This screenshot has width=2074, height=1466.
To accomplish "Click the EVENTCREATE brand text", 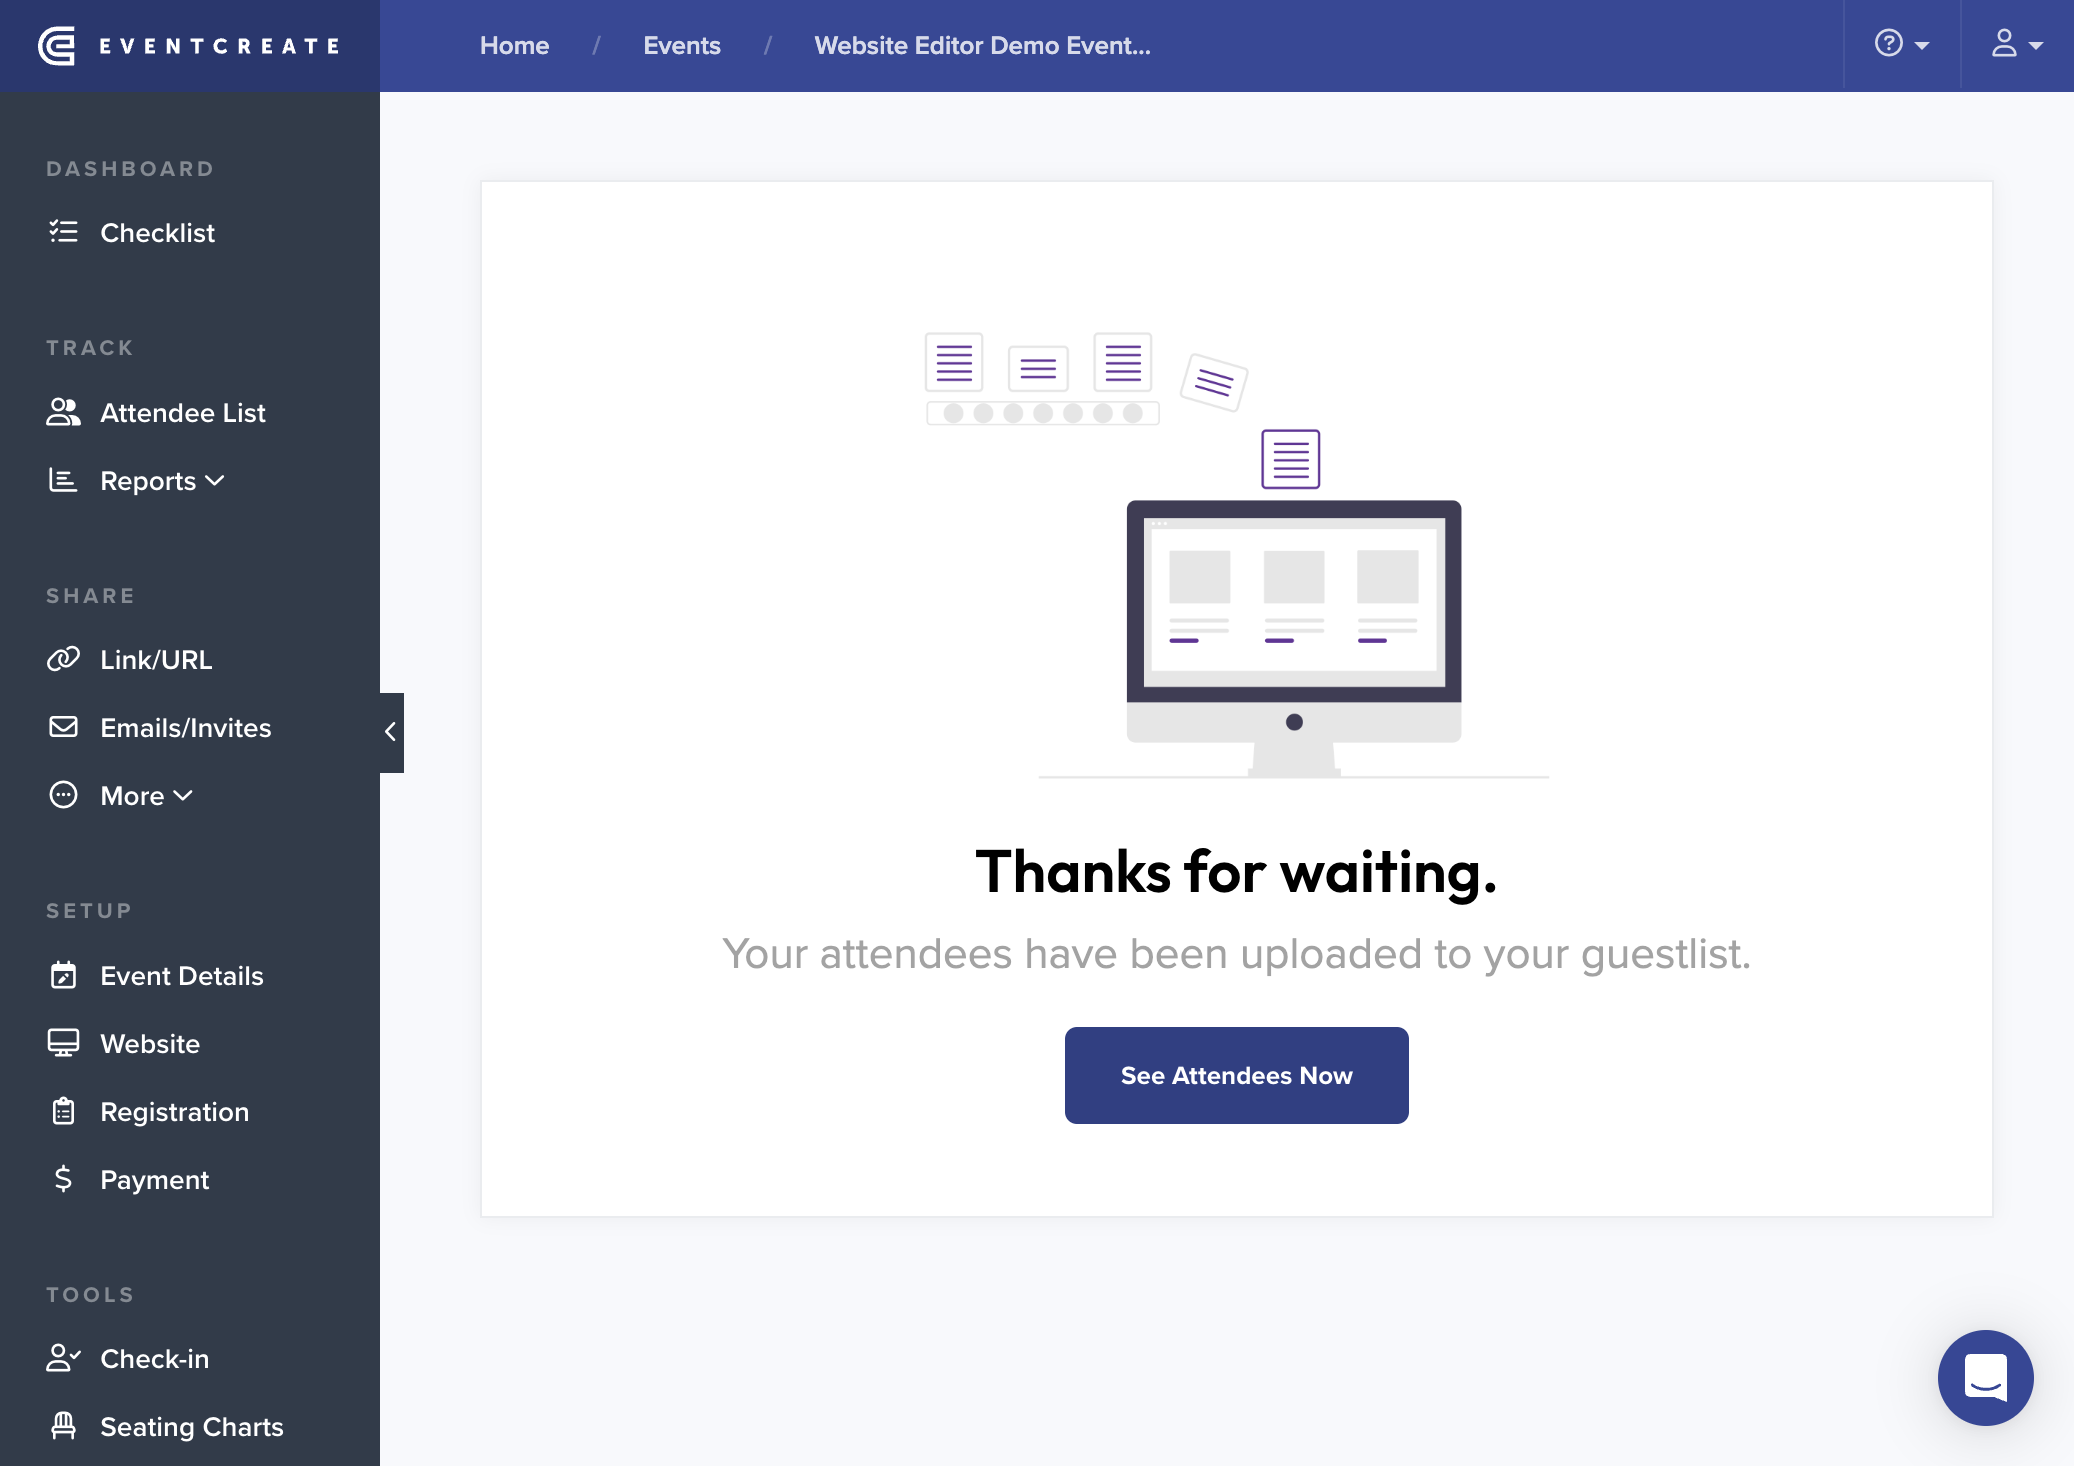I will [x=219, y=46].
